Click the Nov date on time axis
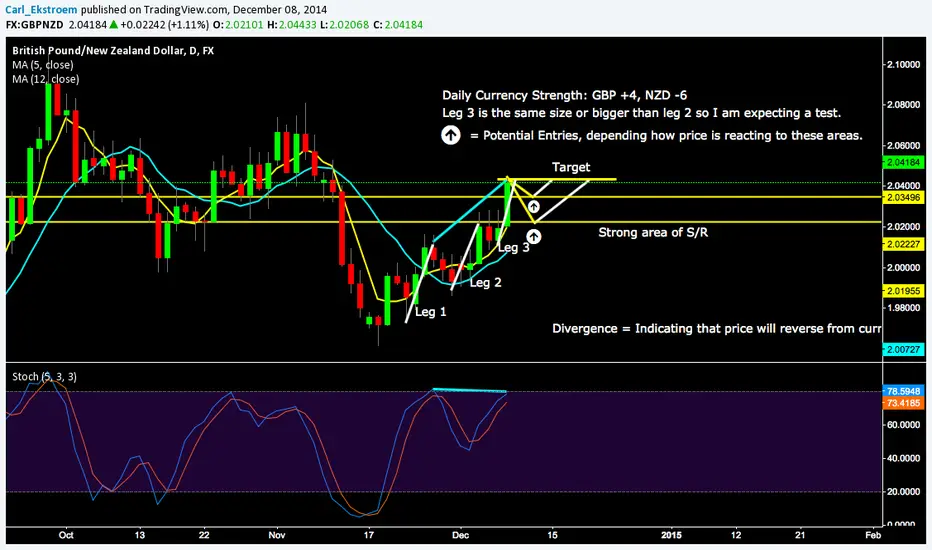 [x=276, y=535]
